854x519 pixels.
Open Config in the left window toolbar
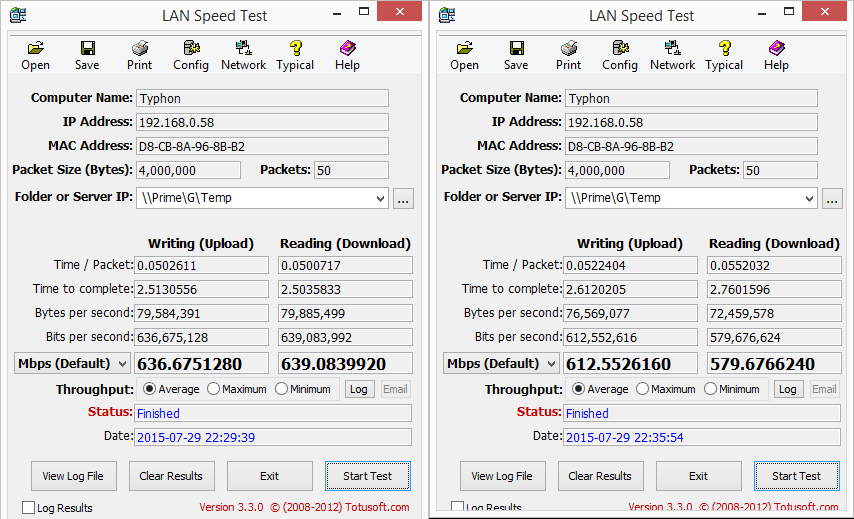click(191, 55)
